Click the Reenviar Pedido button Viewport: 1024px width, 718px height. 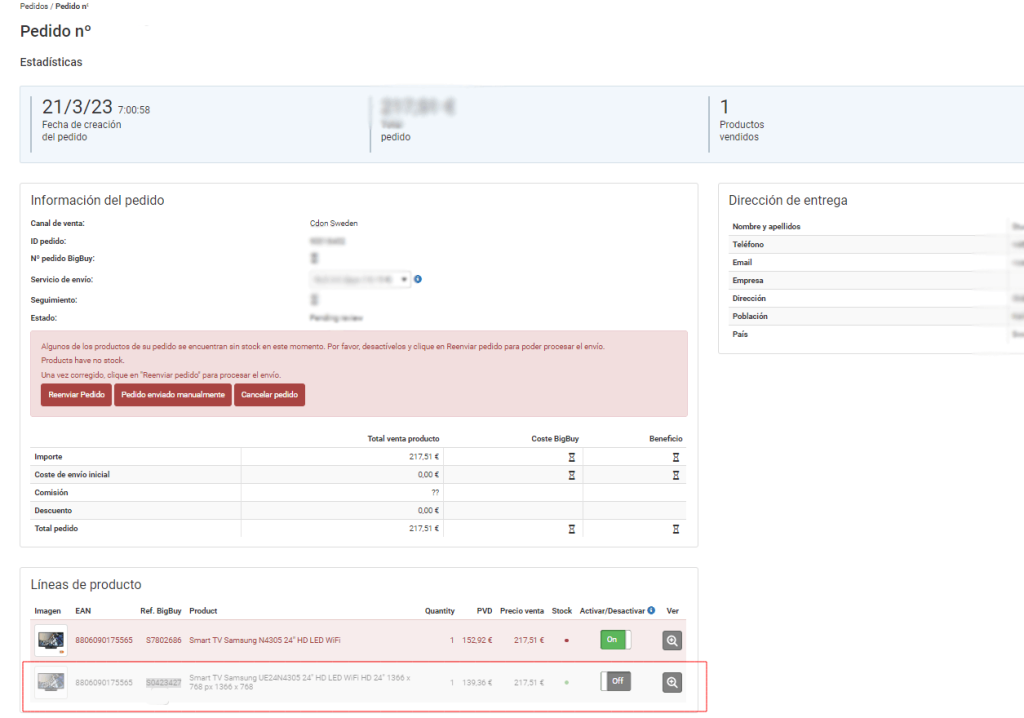tap(77, 395)
